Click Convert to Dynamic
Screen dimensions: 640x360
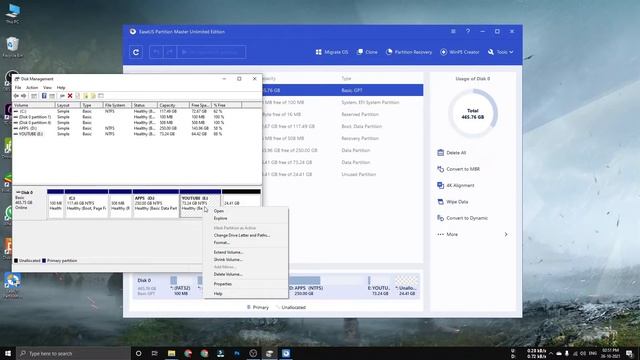[x=462, y=218]
